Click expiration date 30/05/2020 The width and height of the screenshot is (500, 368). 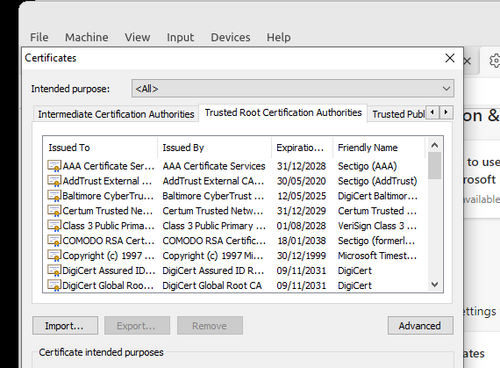301,181
